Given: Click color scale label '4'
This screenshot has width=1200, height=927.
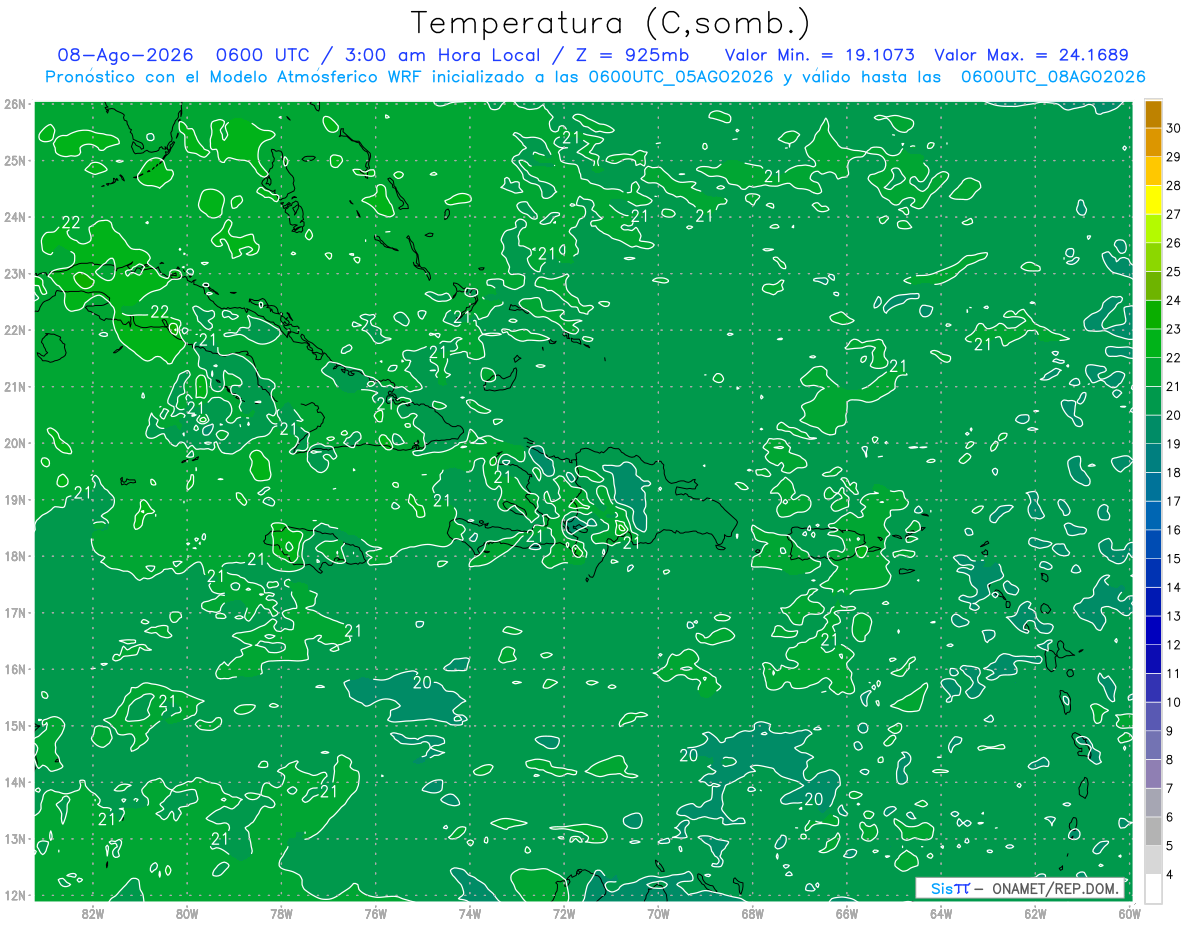Looking at the screenshot, I should coord(1170,874).
